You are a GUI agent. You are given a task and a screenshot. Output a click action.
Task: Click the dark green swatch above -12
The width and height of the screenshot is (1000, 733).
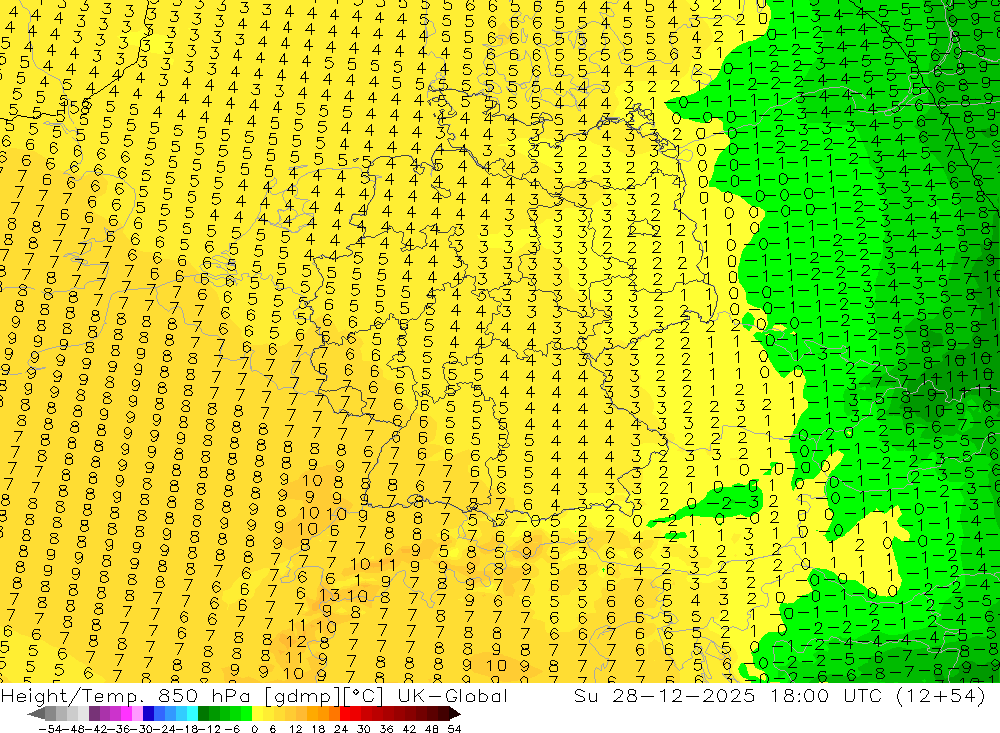(x=203, y=714)
